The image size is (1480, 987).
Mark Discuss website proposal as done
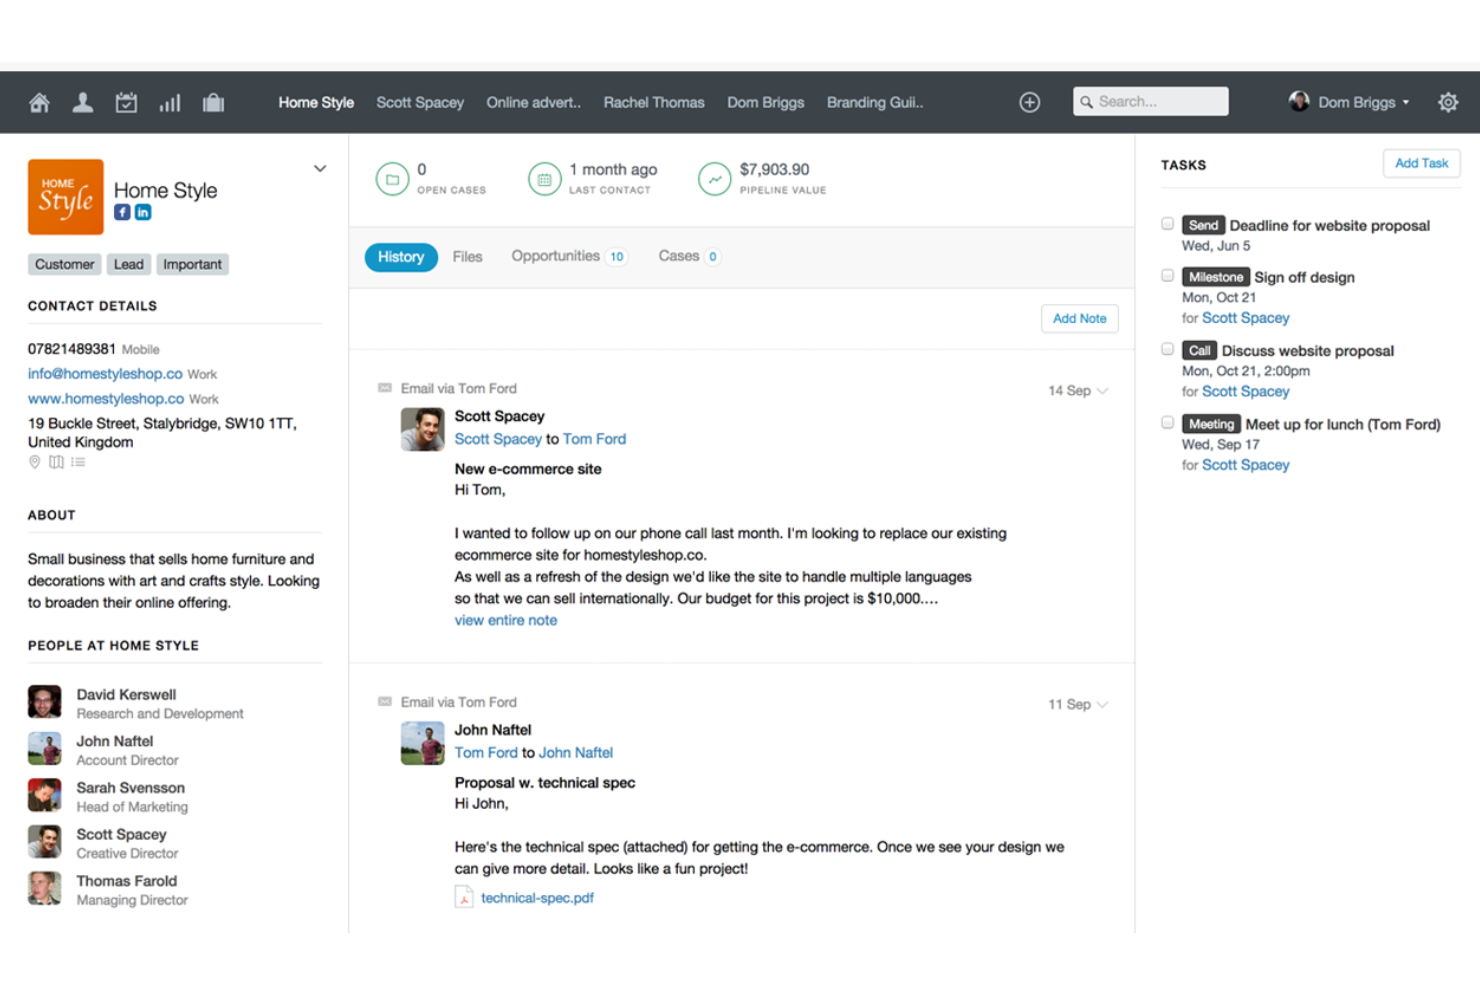point(1167,349)
